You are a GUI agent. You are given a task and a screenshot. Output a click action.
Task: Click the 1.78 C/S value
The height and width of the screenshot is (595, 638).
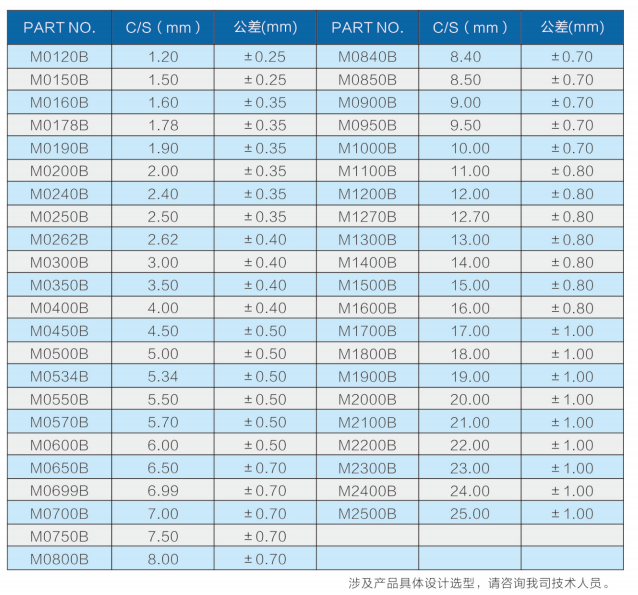coord(163,125)
